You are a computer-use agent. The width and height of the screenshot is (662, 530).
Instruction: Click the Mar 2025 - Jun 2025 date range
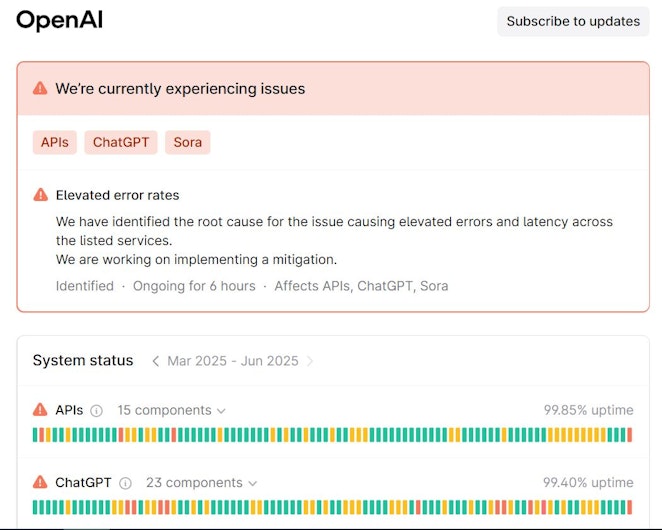233,361
